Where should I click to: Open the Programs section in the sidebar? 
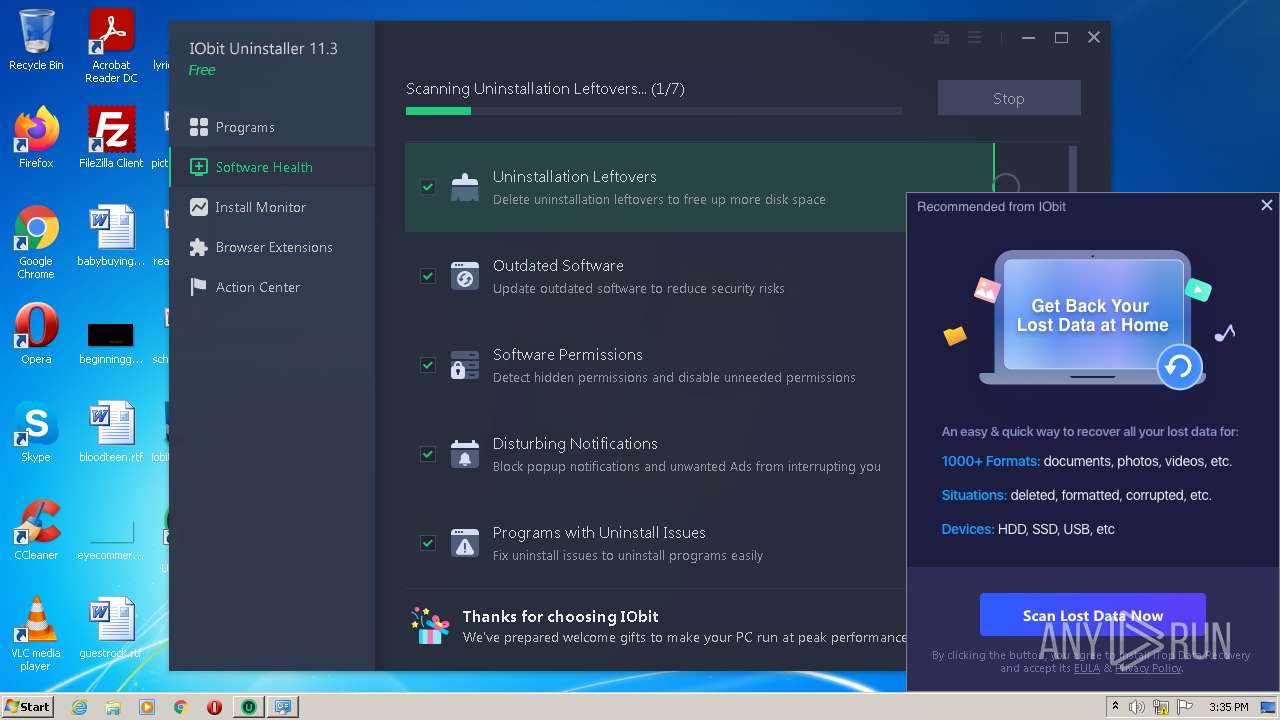tap(272, 127)
